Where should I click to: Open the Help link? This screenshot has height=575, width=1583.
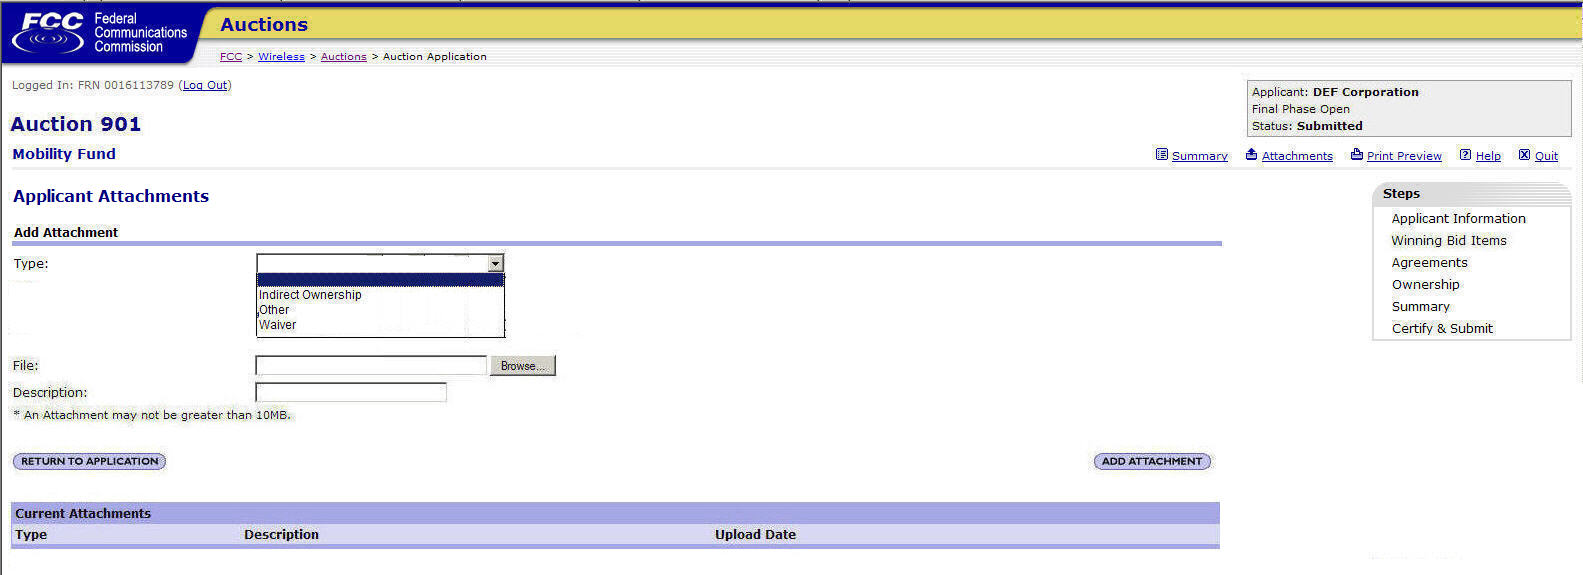pos(1488,156)
